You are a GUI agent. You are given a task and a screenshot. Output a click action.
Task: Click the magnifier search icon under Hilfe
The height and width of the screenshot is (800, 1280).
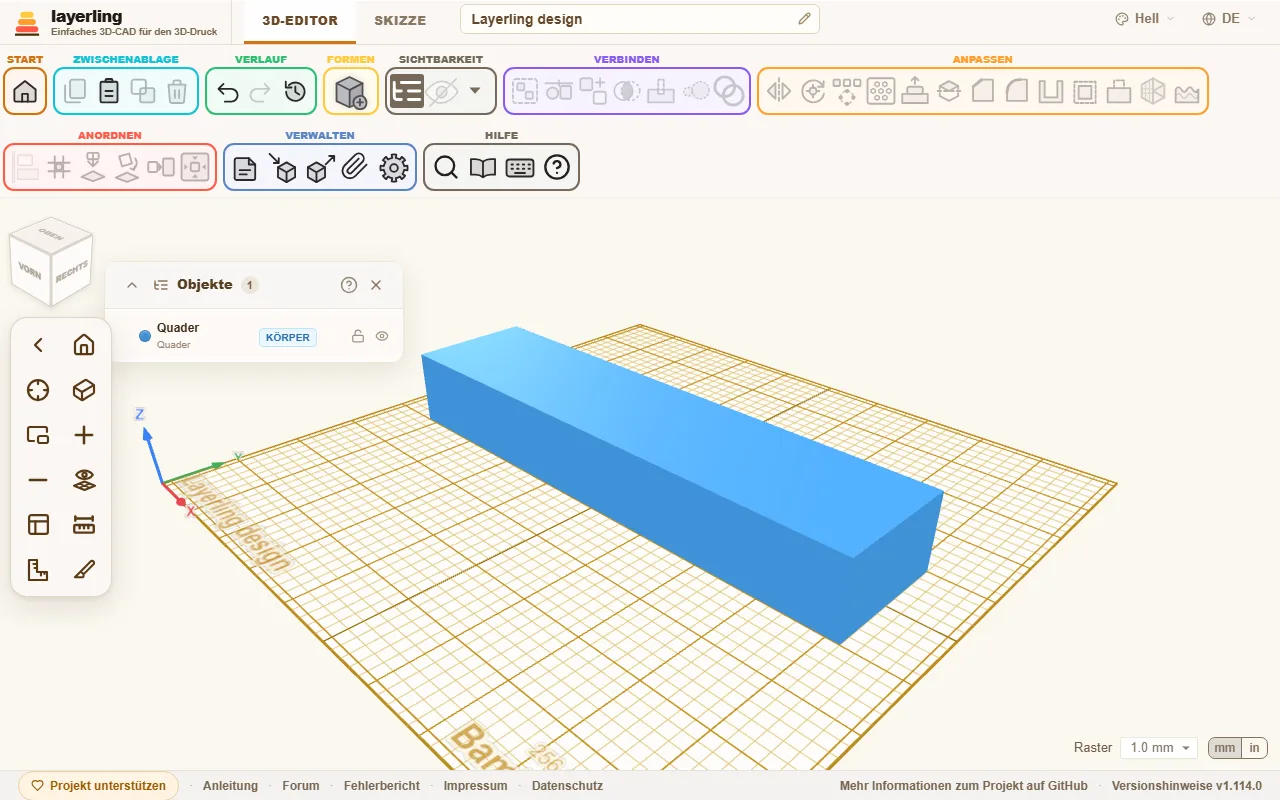point(446,168)
